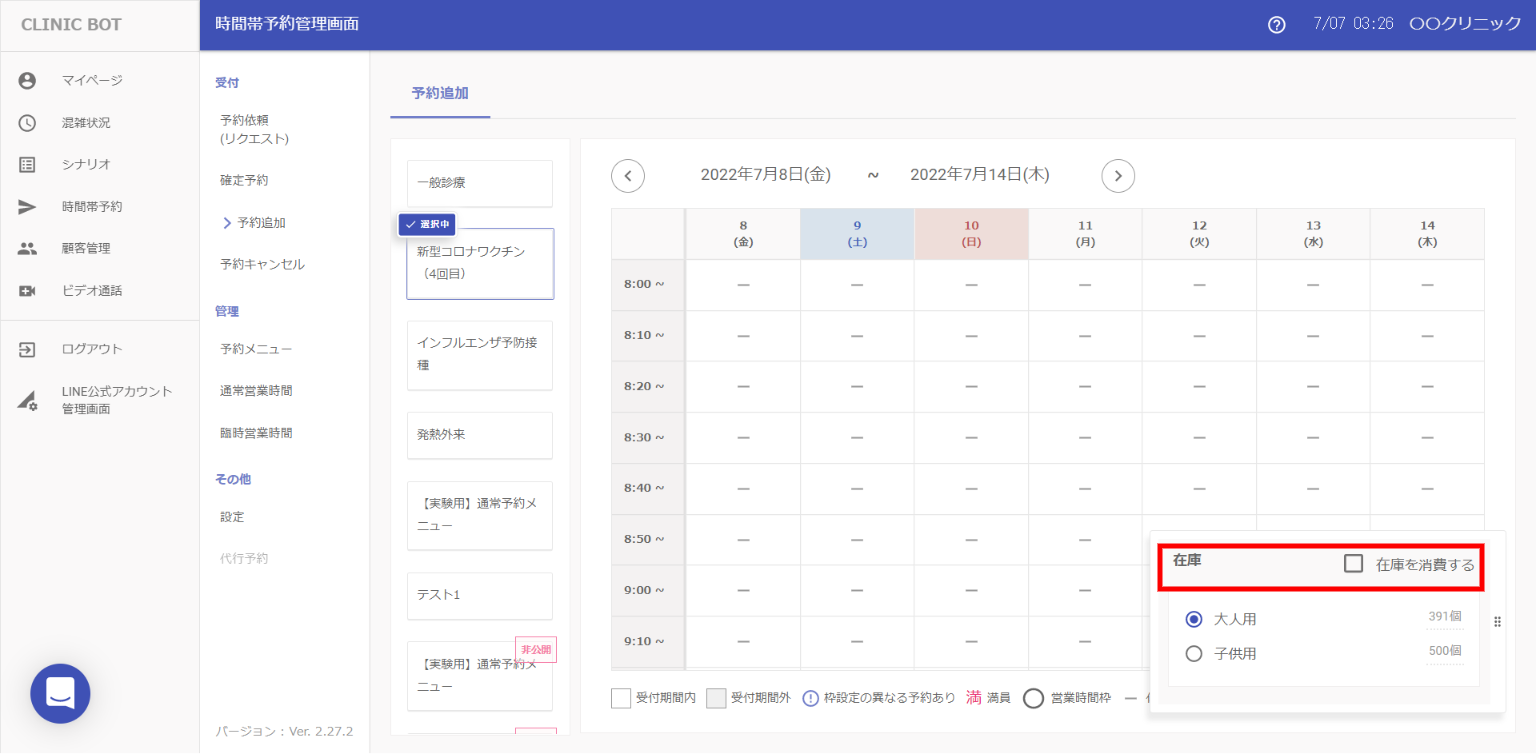Open the chat support bubble
Screen dimensions: 1536x754
(60, 693)
